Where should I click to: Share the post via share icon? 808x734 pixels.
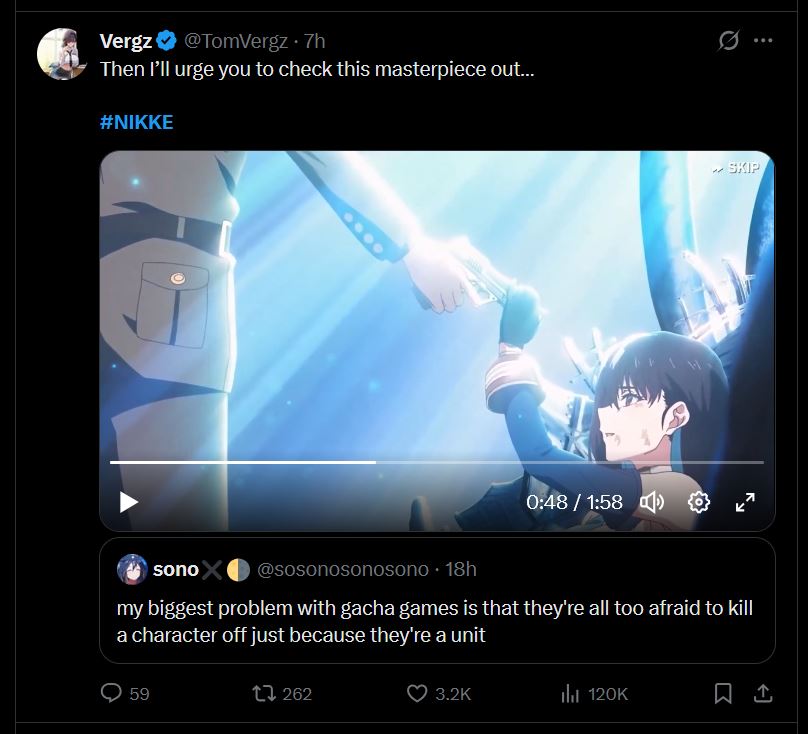coord(763,693)
